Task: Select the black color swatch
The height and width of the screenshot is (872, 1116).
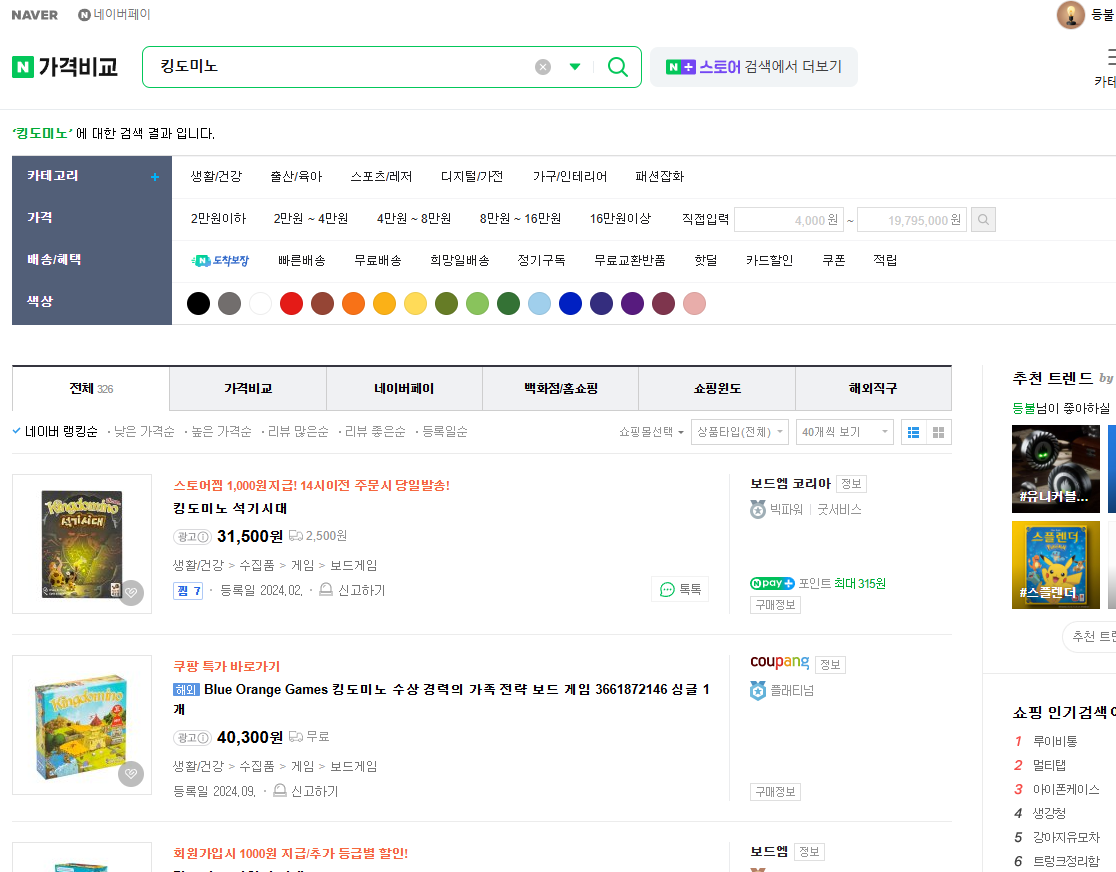Action: 199,303
